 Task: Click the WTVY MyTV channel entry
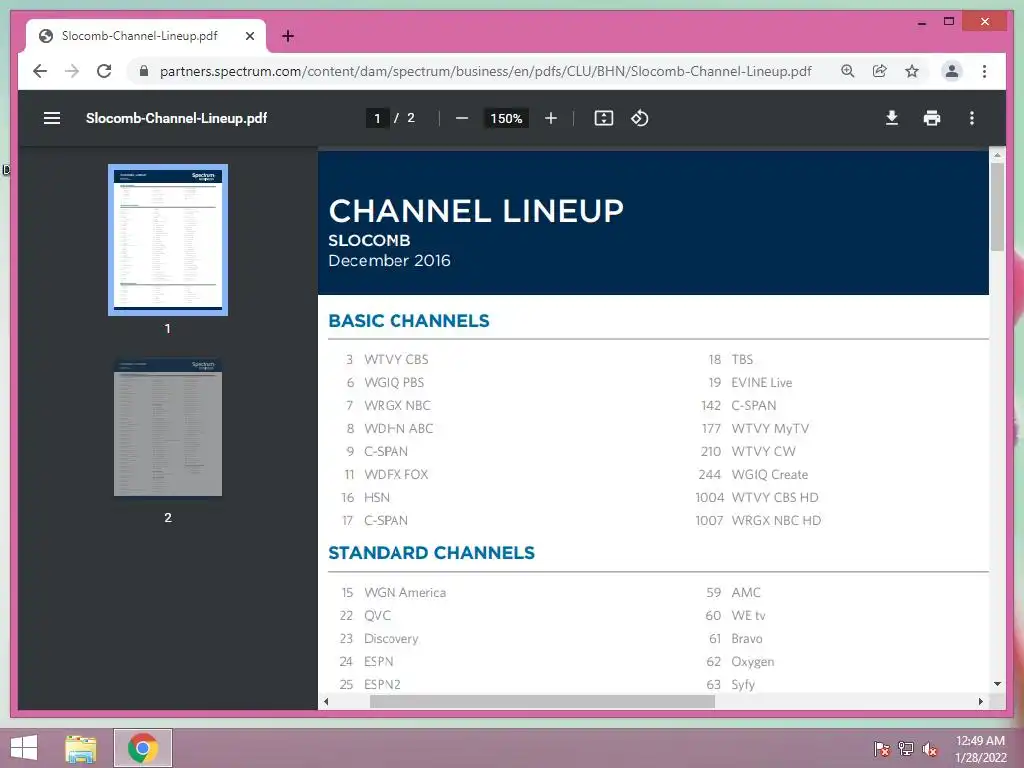[x=756, y=428]
